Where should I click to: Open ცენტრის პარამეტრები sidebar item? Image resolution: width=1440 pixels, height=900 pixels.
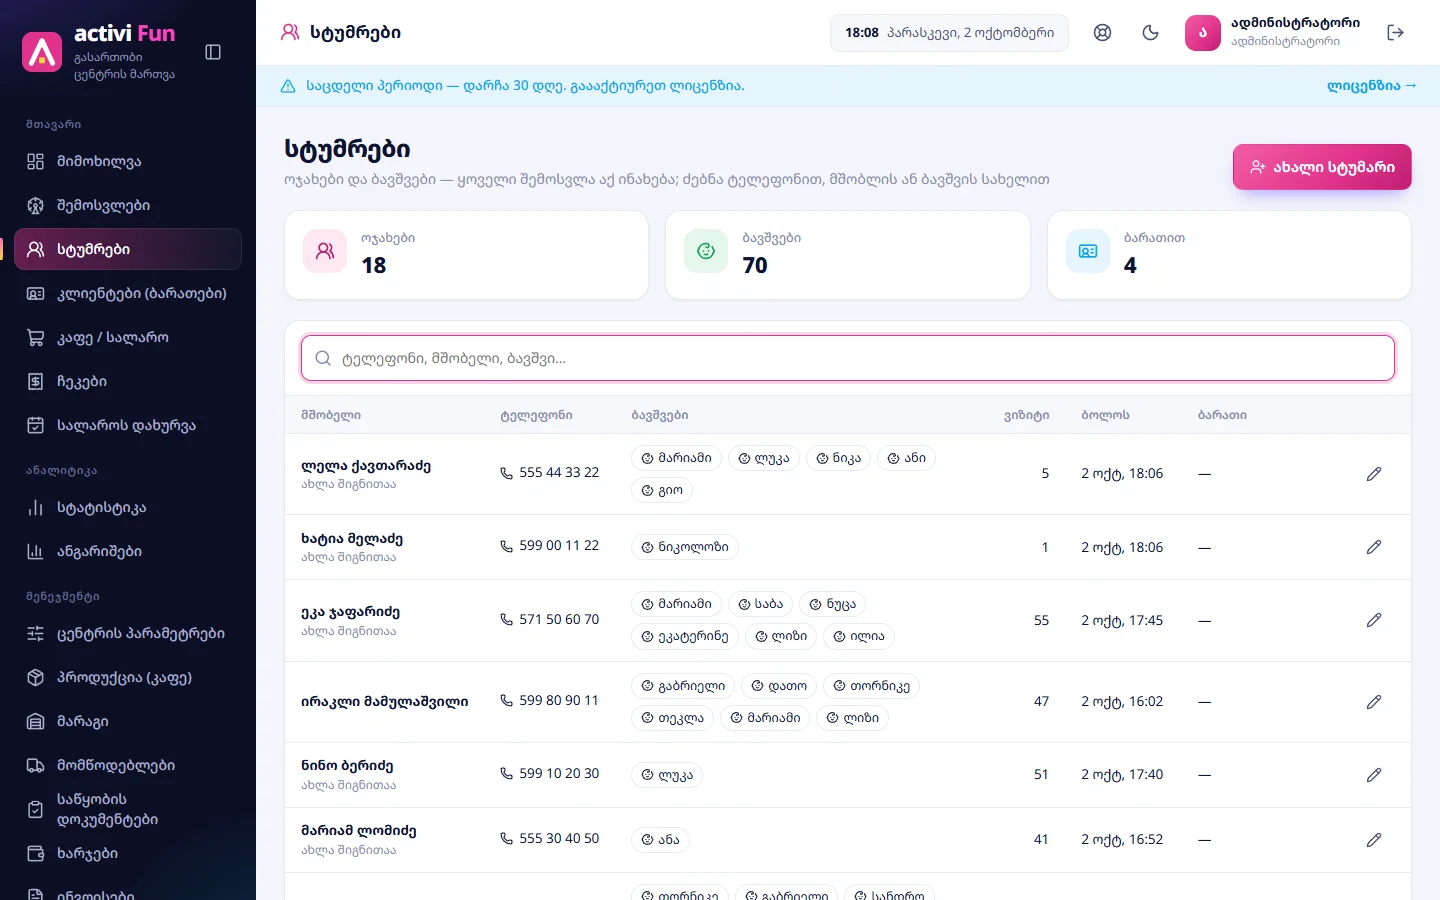(x=128, y=633)
